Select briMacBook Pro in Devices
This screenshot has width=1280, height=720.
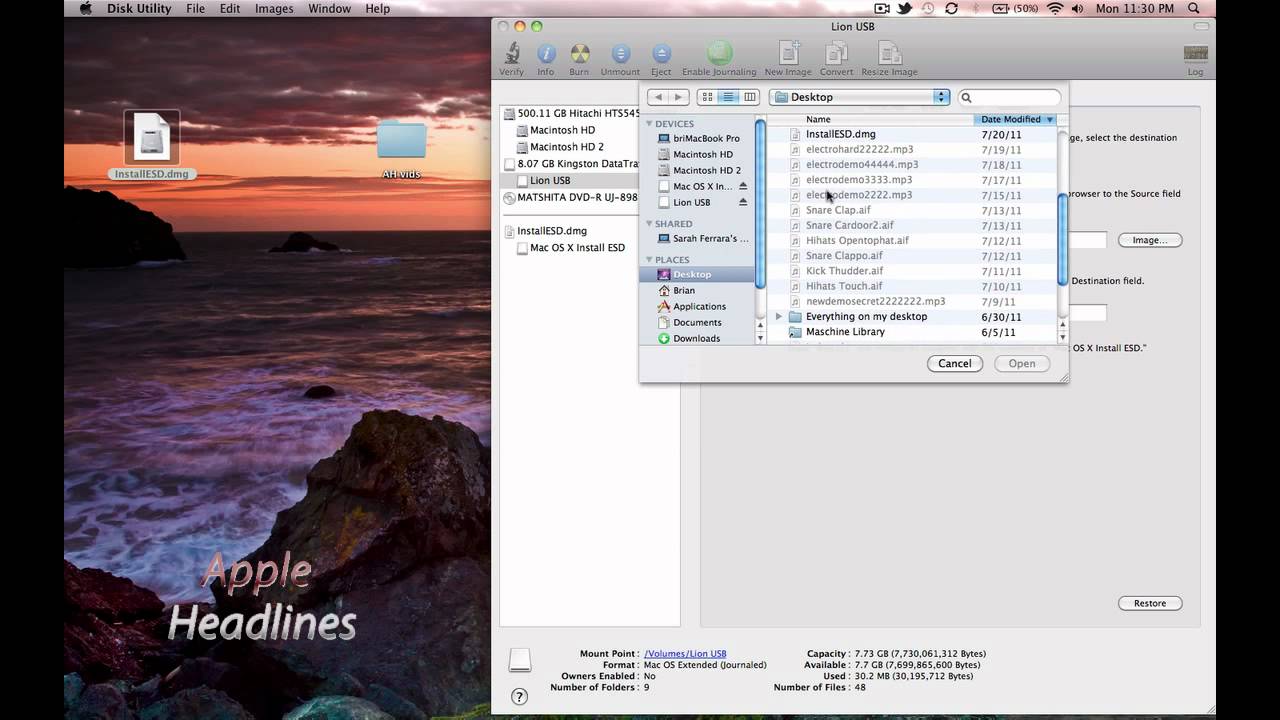(x=698, y=138)
